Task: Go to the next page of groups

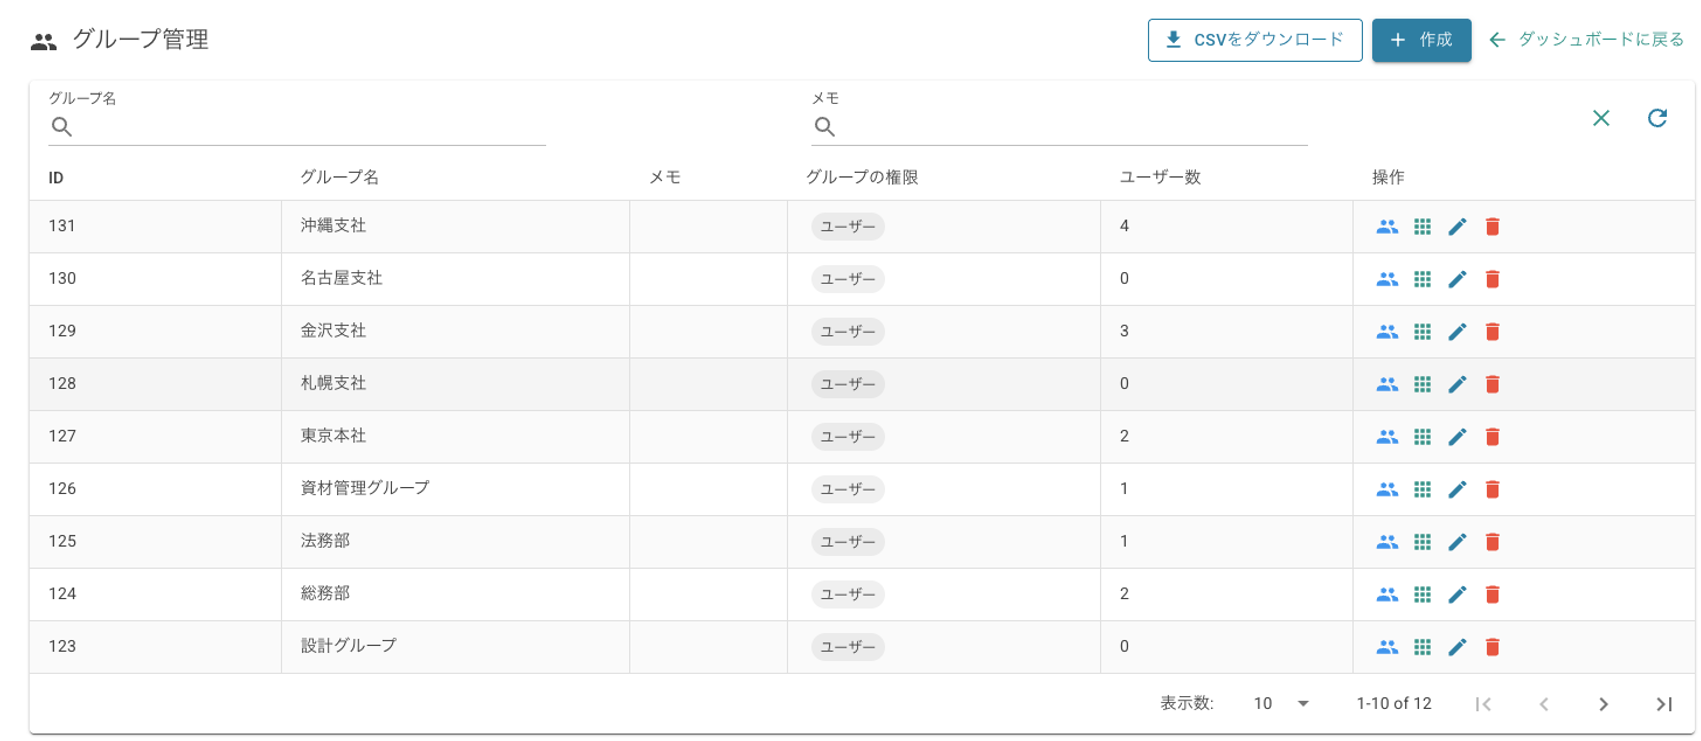Action: pyautogui.click(x=1603, y=704)
